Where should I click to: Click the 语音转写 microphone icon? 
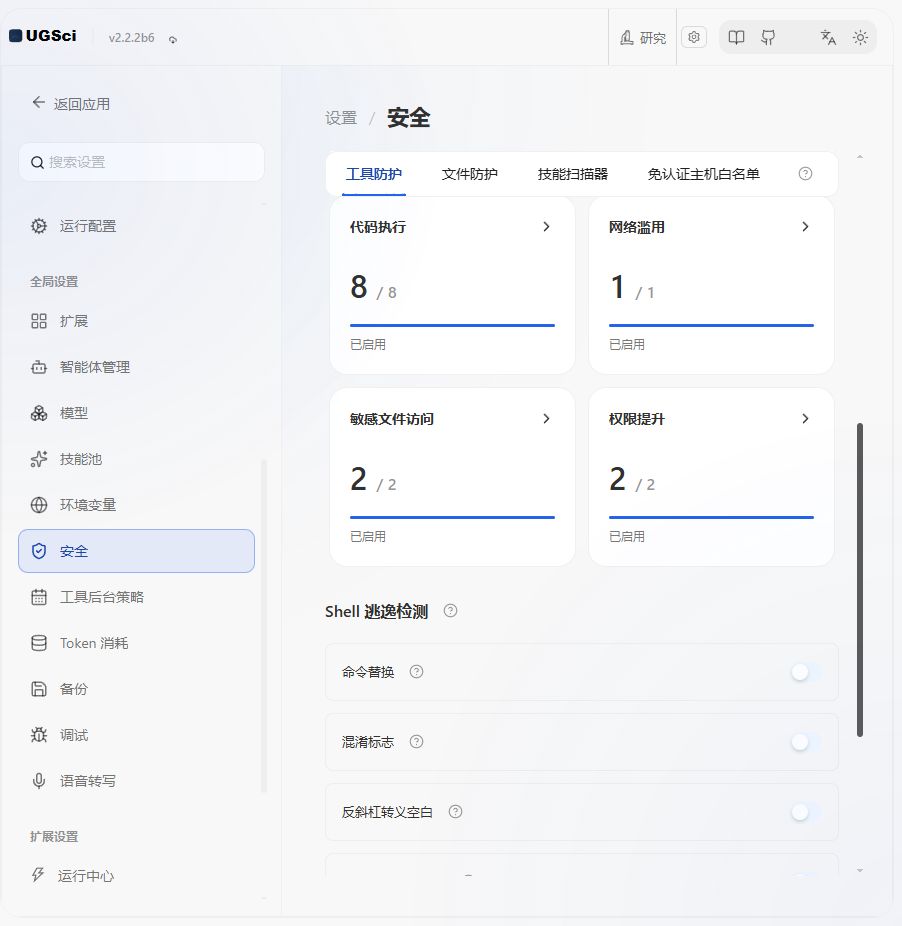click(39, 781)
